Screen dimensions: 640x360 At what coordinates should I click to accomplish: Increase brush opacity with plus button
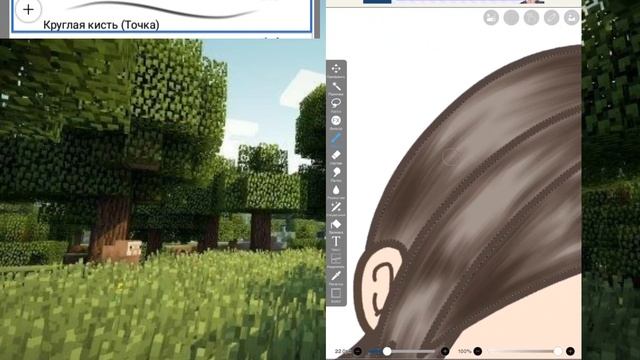pos(570,351)
